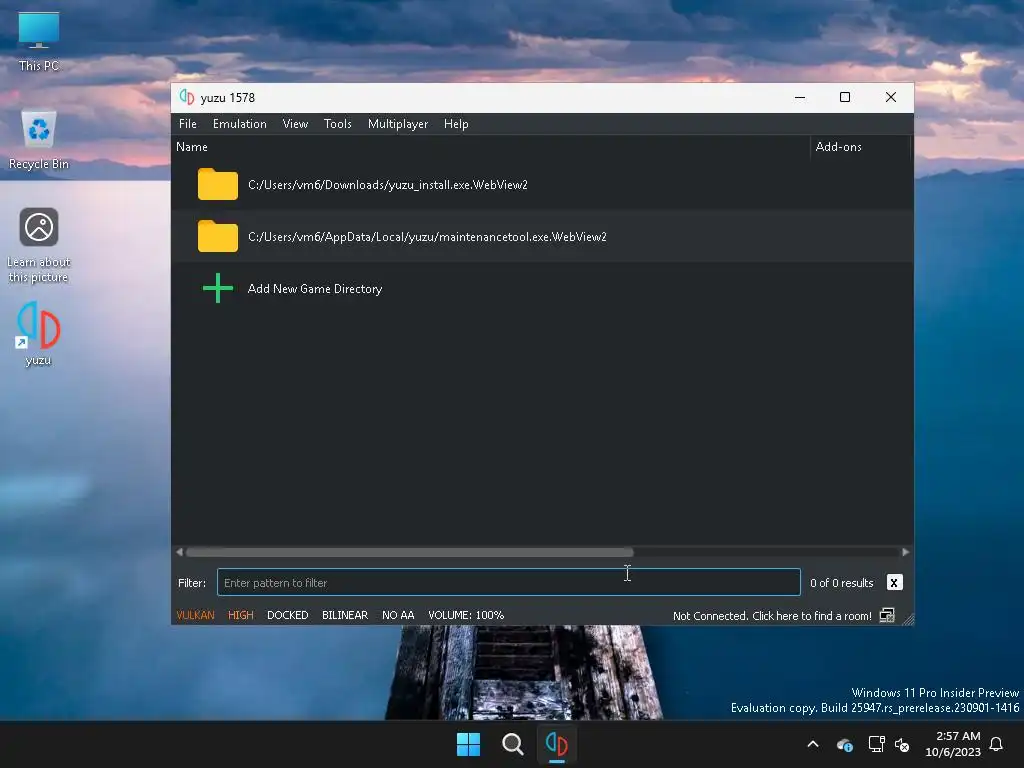The image size is (1024, 768).
Task: Click the yuzu taskbar icon
Action: click(x=556, y=744)
